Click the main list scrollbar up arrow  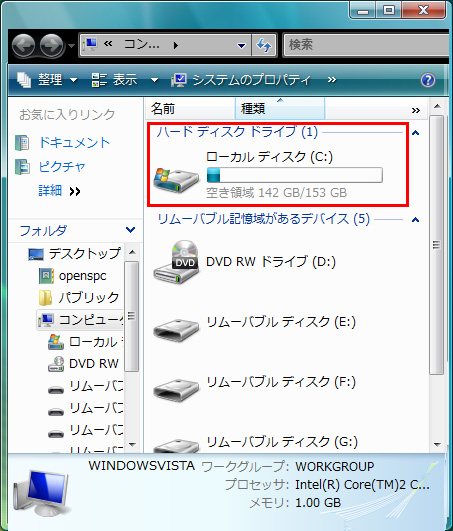pos(437,106)
